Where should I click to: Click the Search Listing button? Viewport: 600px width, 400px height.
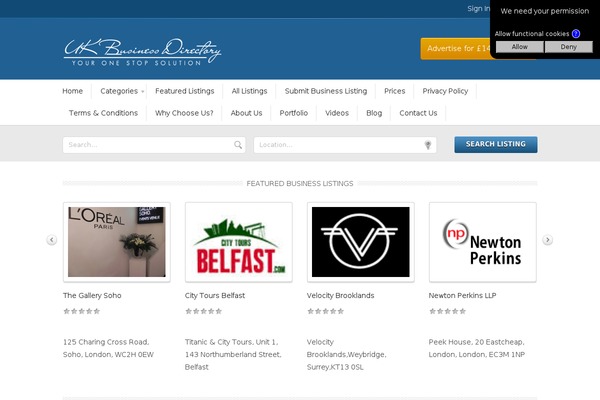(496, 144)
